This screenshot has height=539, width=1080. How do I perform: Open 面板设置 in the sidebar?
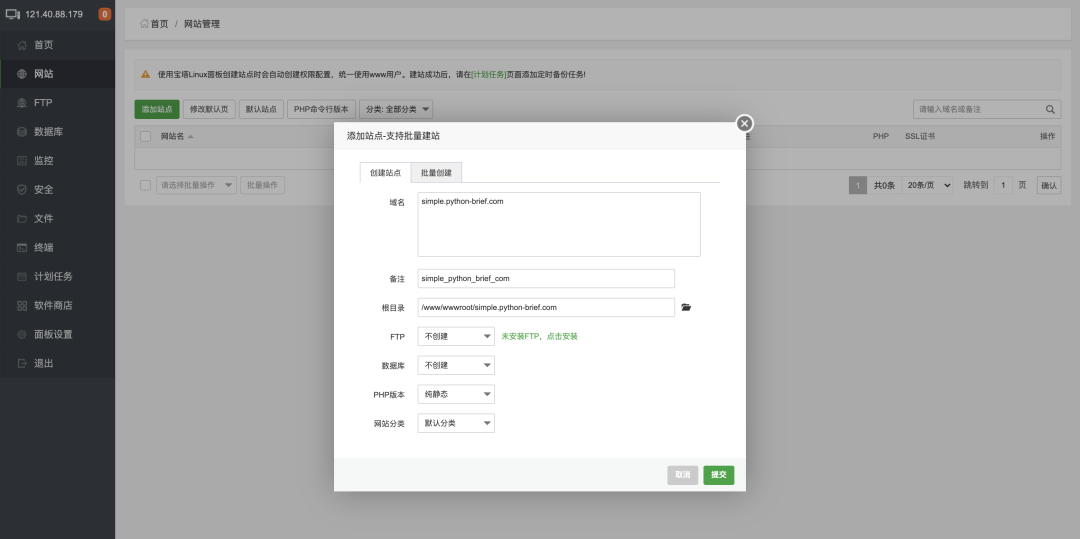pyautogui.click(x=52, y=334)
